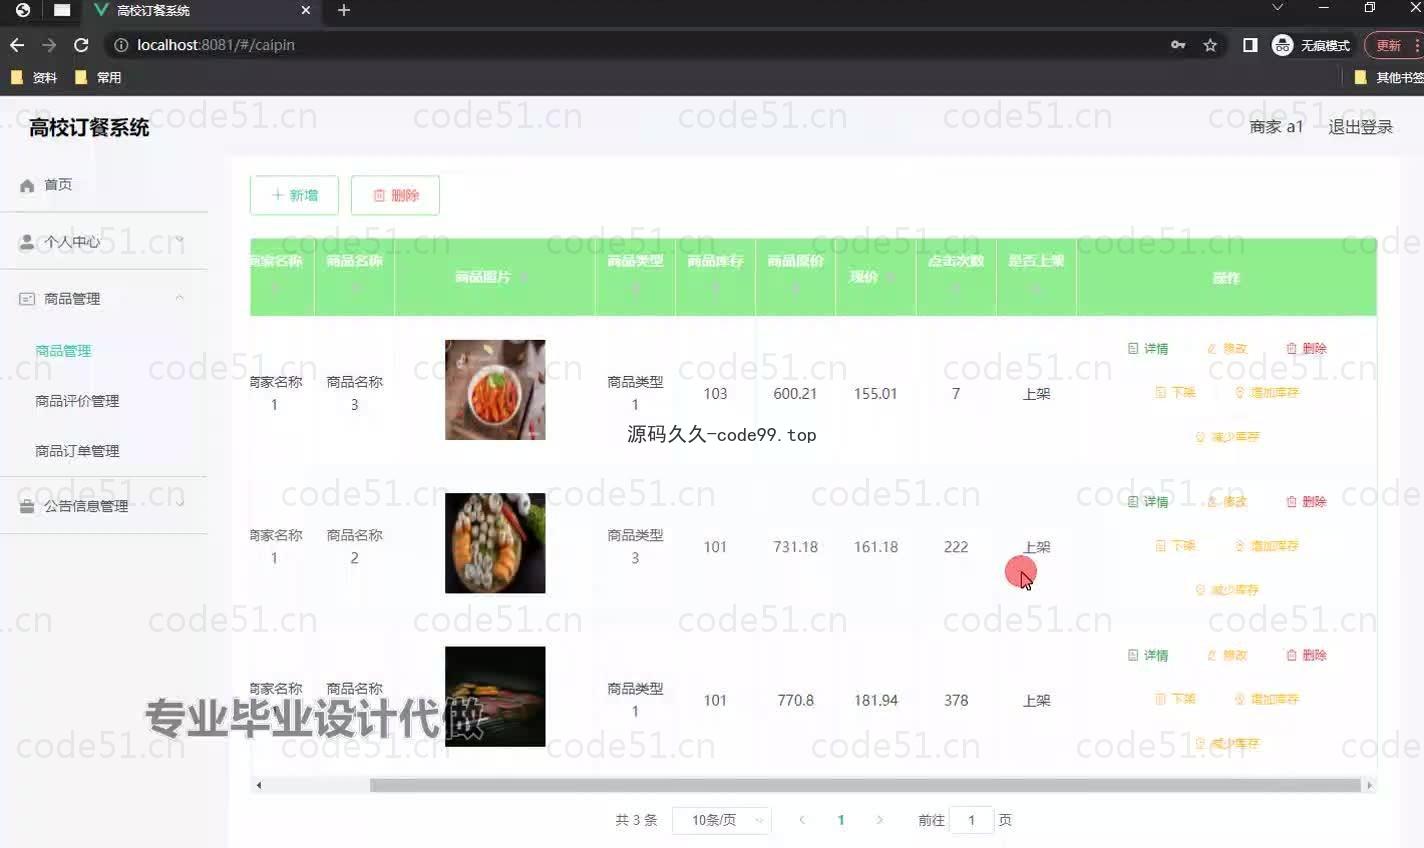Click 下架 for the 181.94 priced row
Image resolution: width=1424 pixels, height=848 pixels.
(1175, 699)
